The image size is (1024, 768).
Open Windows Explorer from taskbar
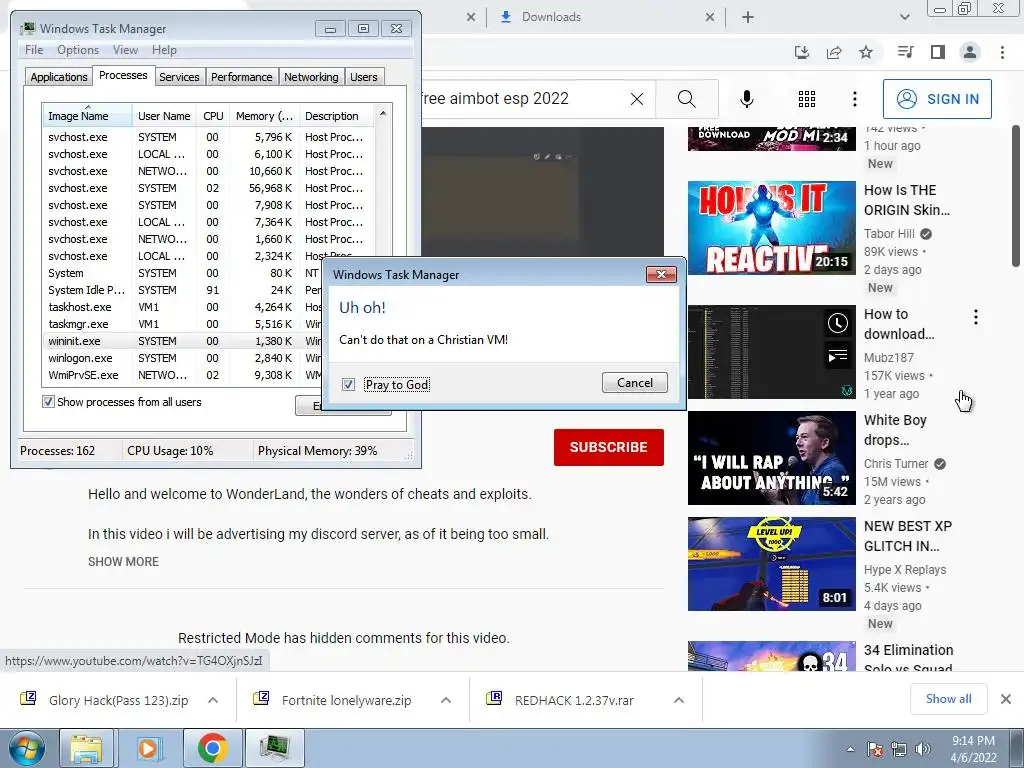click(x=86, y=748)
